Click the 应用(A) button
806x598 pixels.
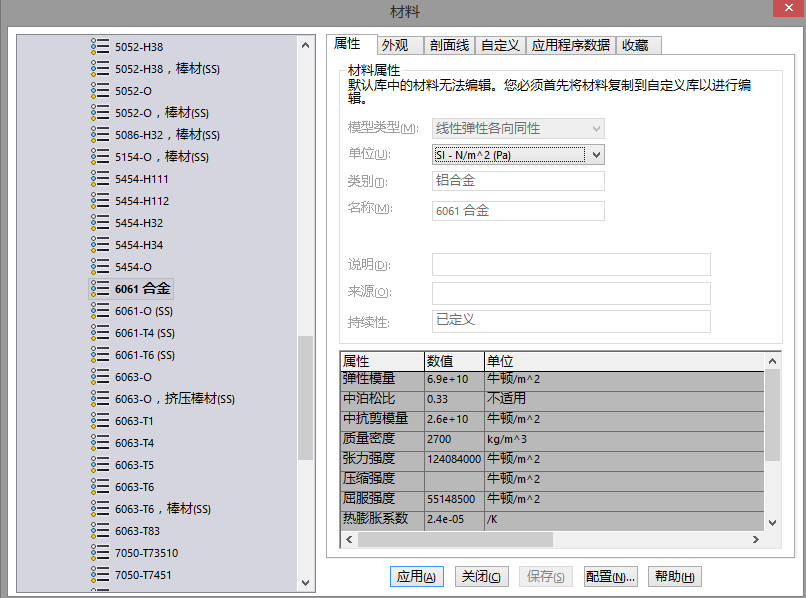(416, 576)
